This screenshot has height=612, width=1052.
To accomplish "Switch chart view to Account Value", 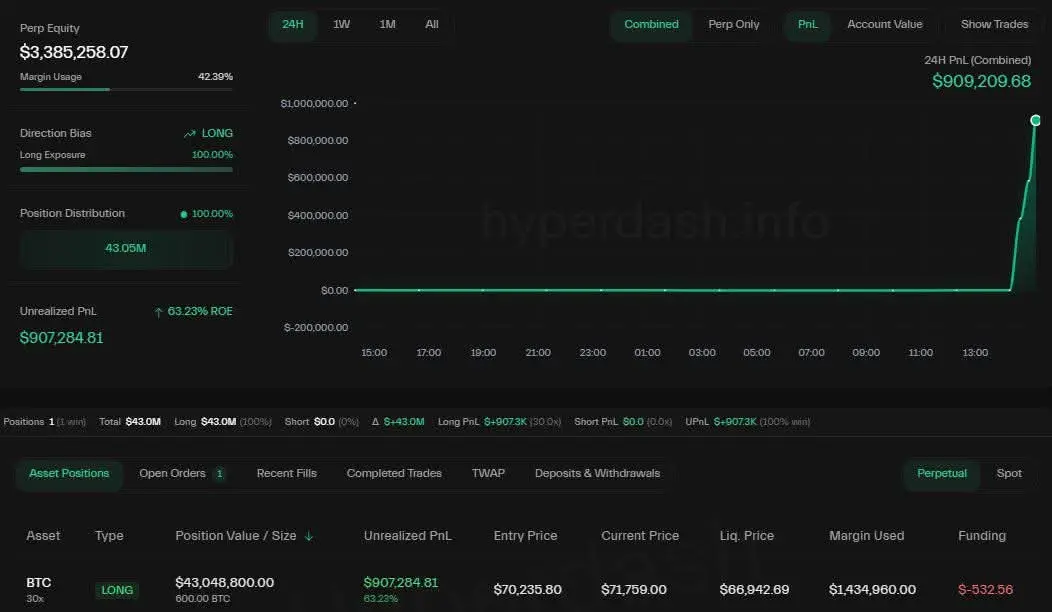I will coord(884,24).
